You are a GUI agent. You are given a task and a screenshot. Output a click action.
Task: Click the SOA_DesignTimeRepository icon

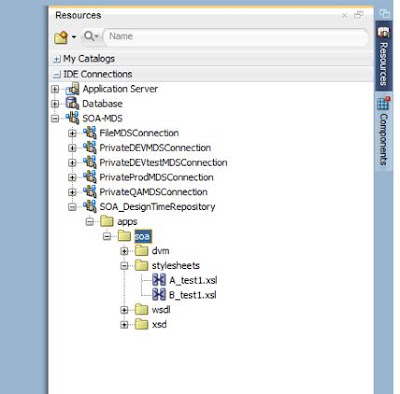tap(90, 206)
